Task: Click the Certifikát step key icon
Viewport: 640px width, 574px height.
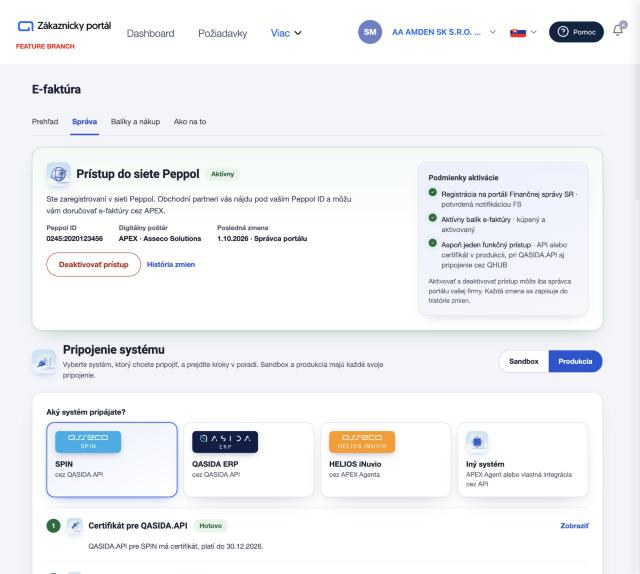Action: pos(75,525)
